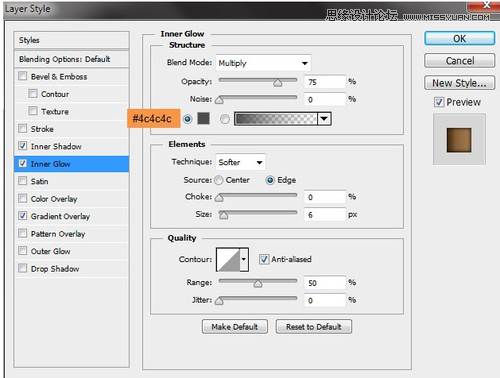Enable the Stroke effect checkbox
The width and height of the screenshot is (500, 378).
click(x=23, y=128)
